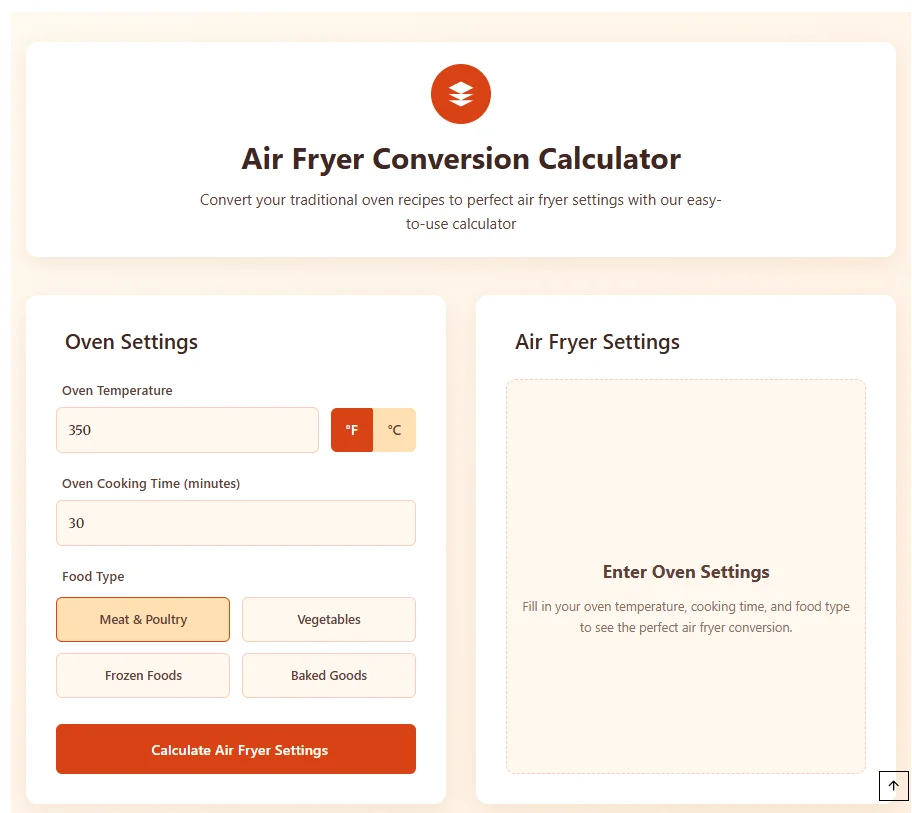912x813 pixels.
Task: Click the Air Fryer Settings heading
Action: [x=597, y=342]
